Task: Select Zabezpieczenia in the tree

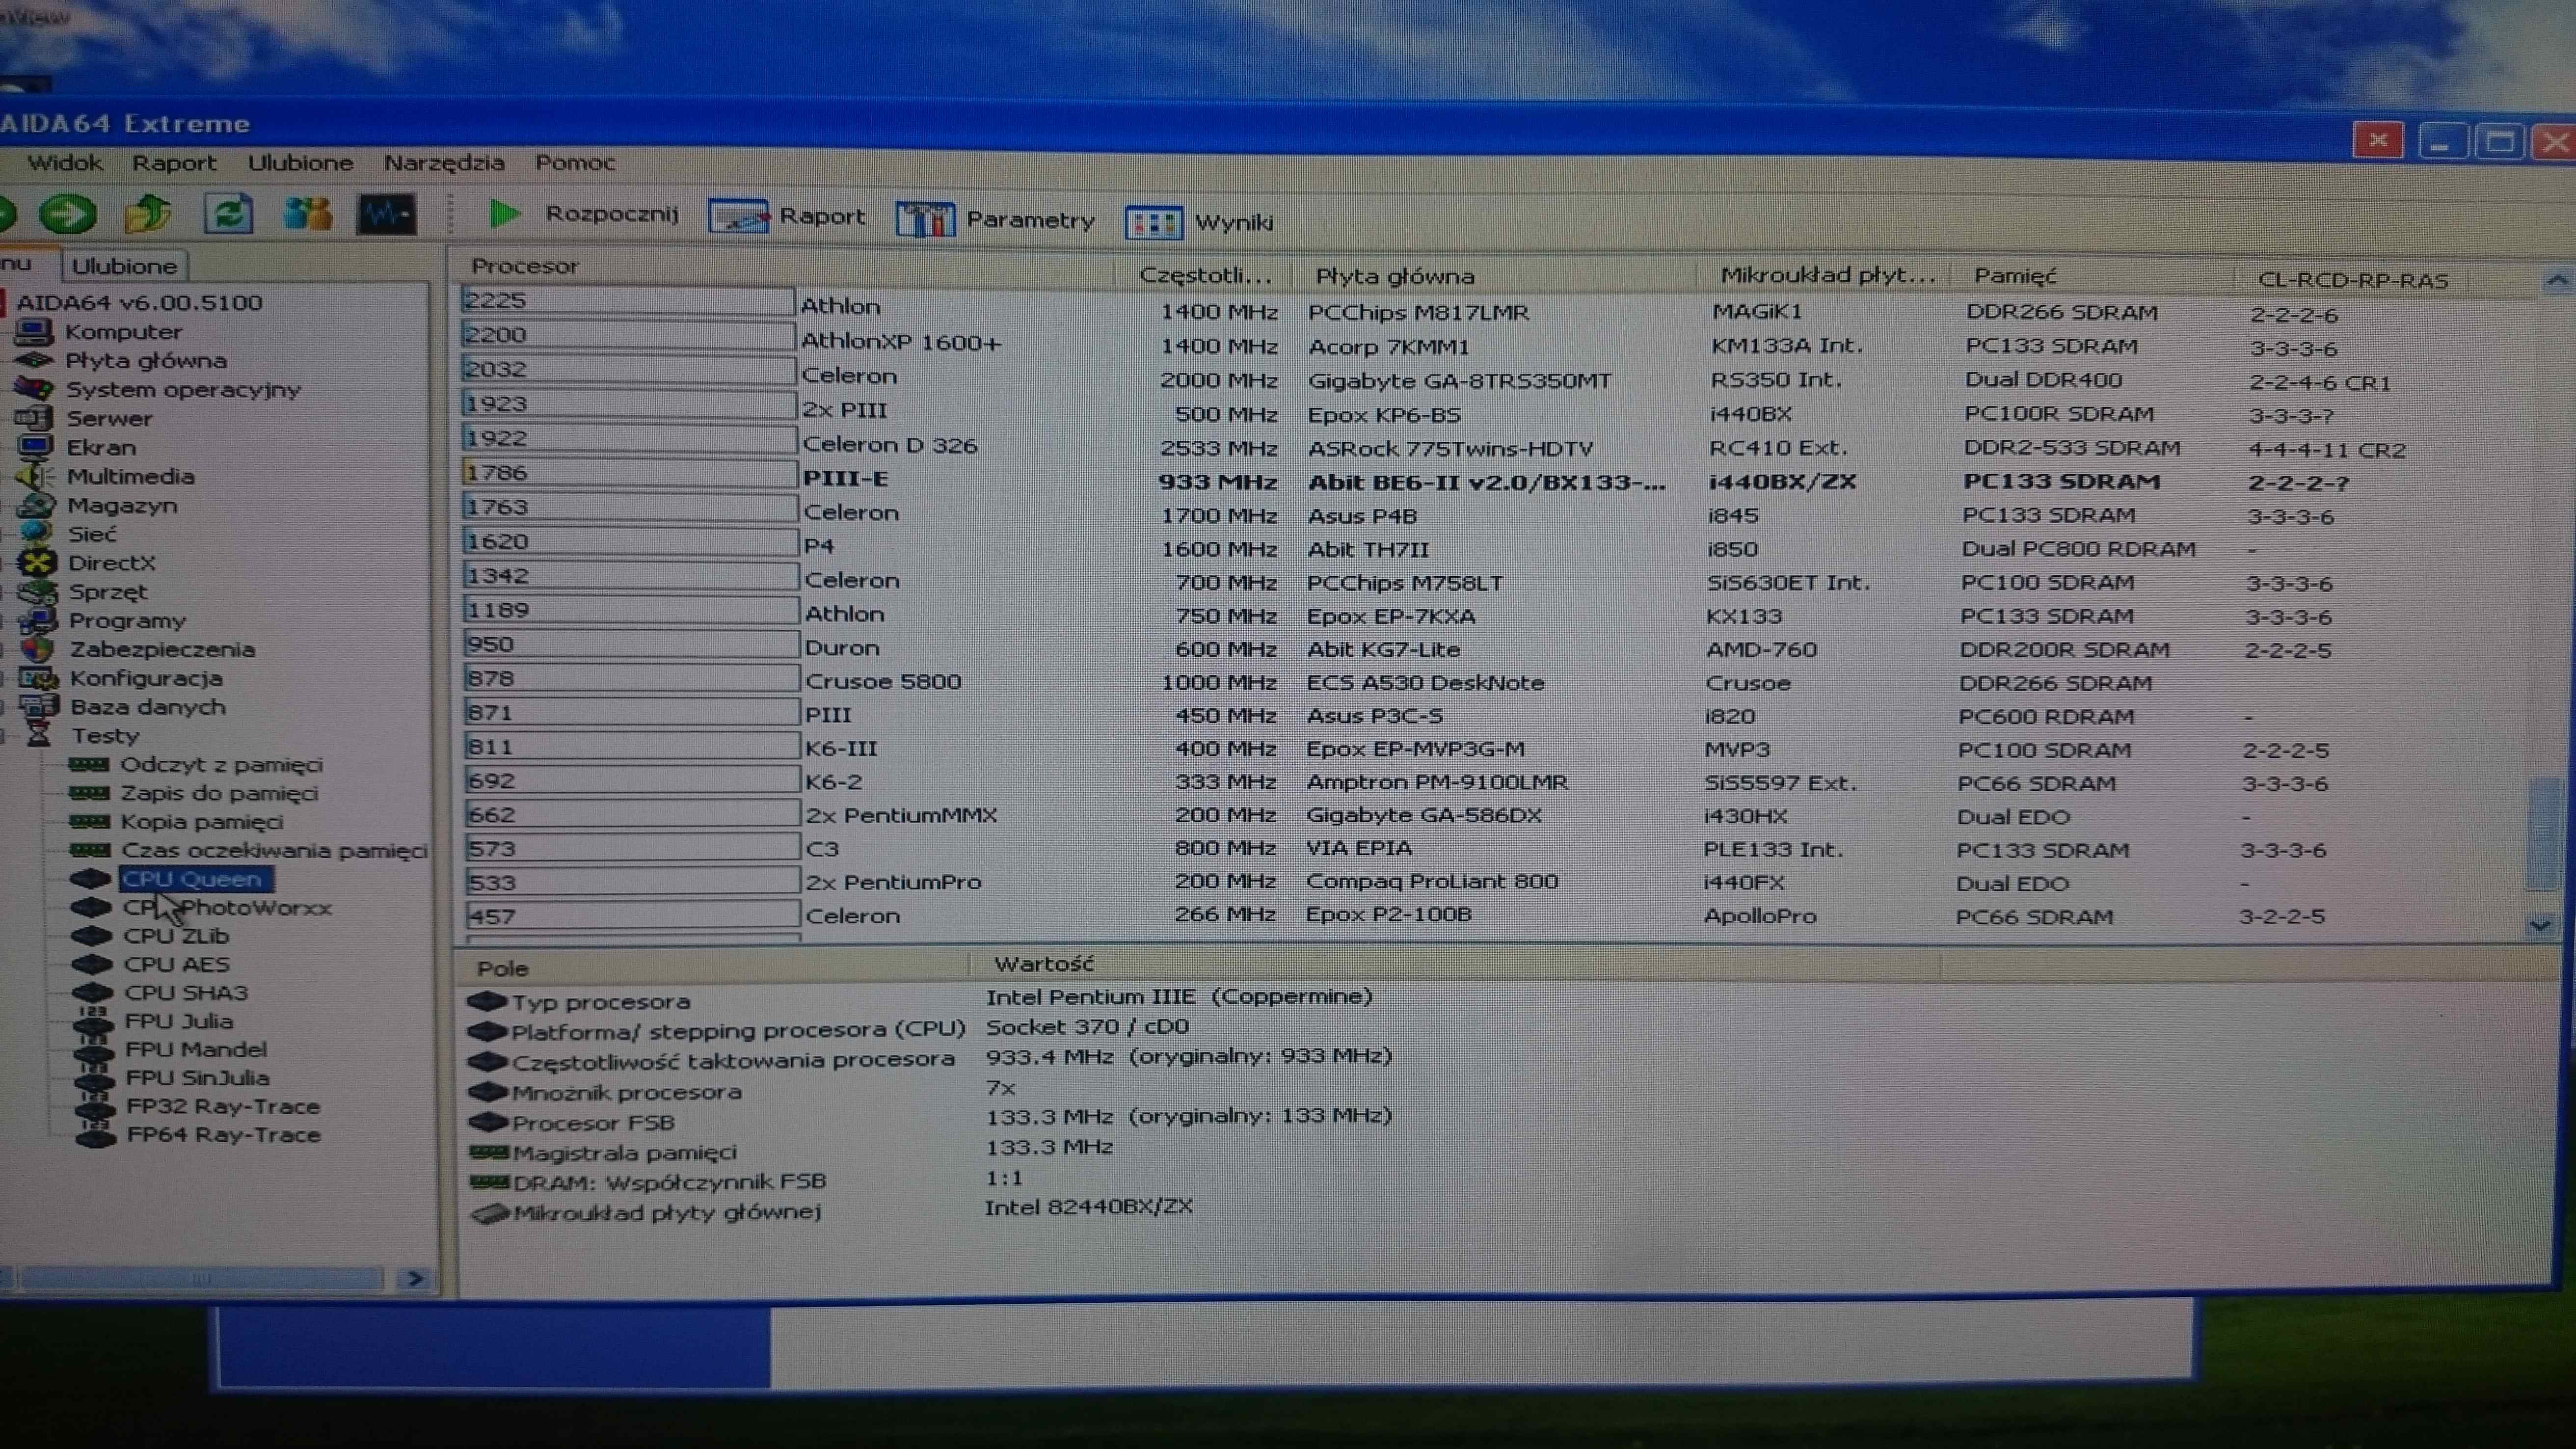Action: tap(162, 650)
